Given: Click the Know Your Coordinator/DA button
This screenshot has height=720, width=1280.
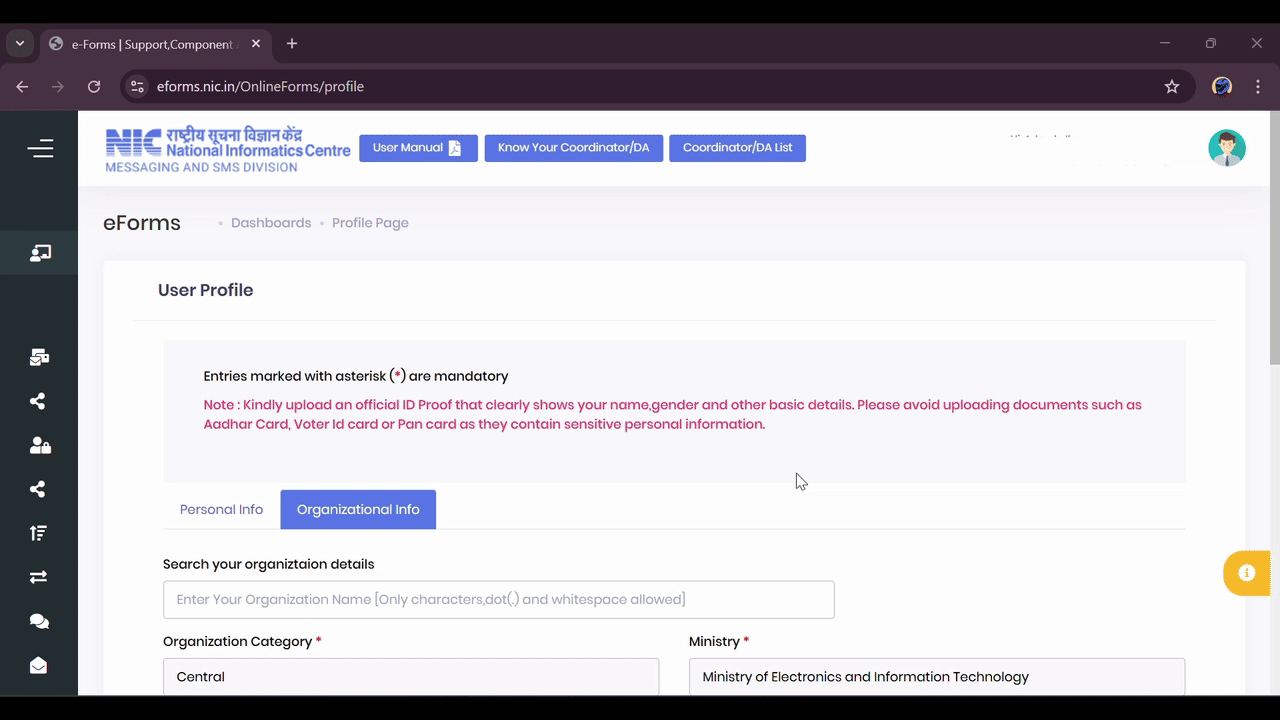Looking at the screenshot, I should pyautogui.click(x=573, y=147).
